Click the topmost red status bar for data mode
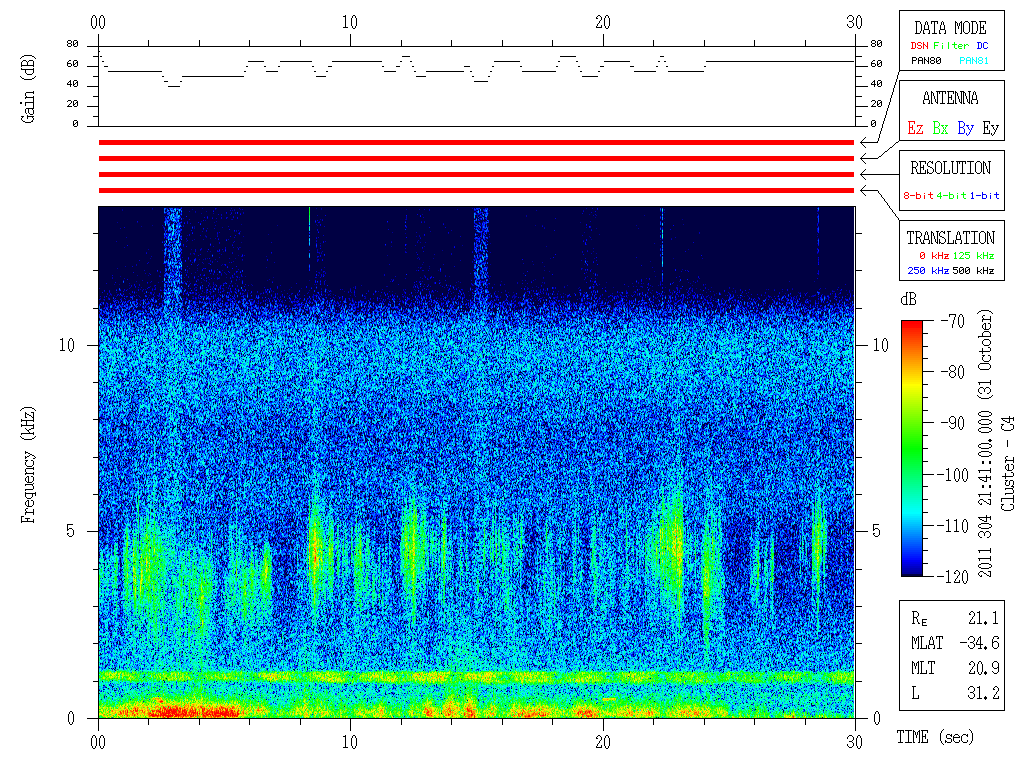Image resolution: width=1024 pixels, height=768 pixels. [476, 142]
